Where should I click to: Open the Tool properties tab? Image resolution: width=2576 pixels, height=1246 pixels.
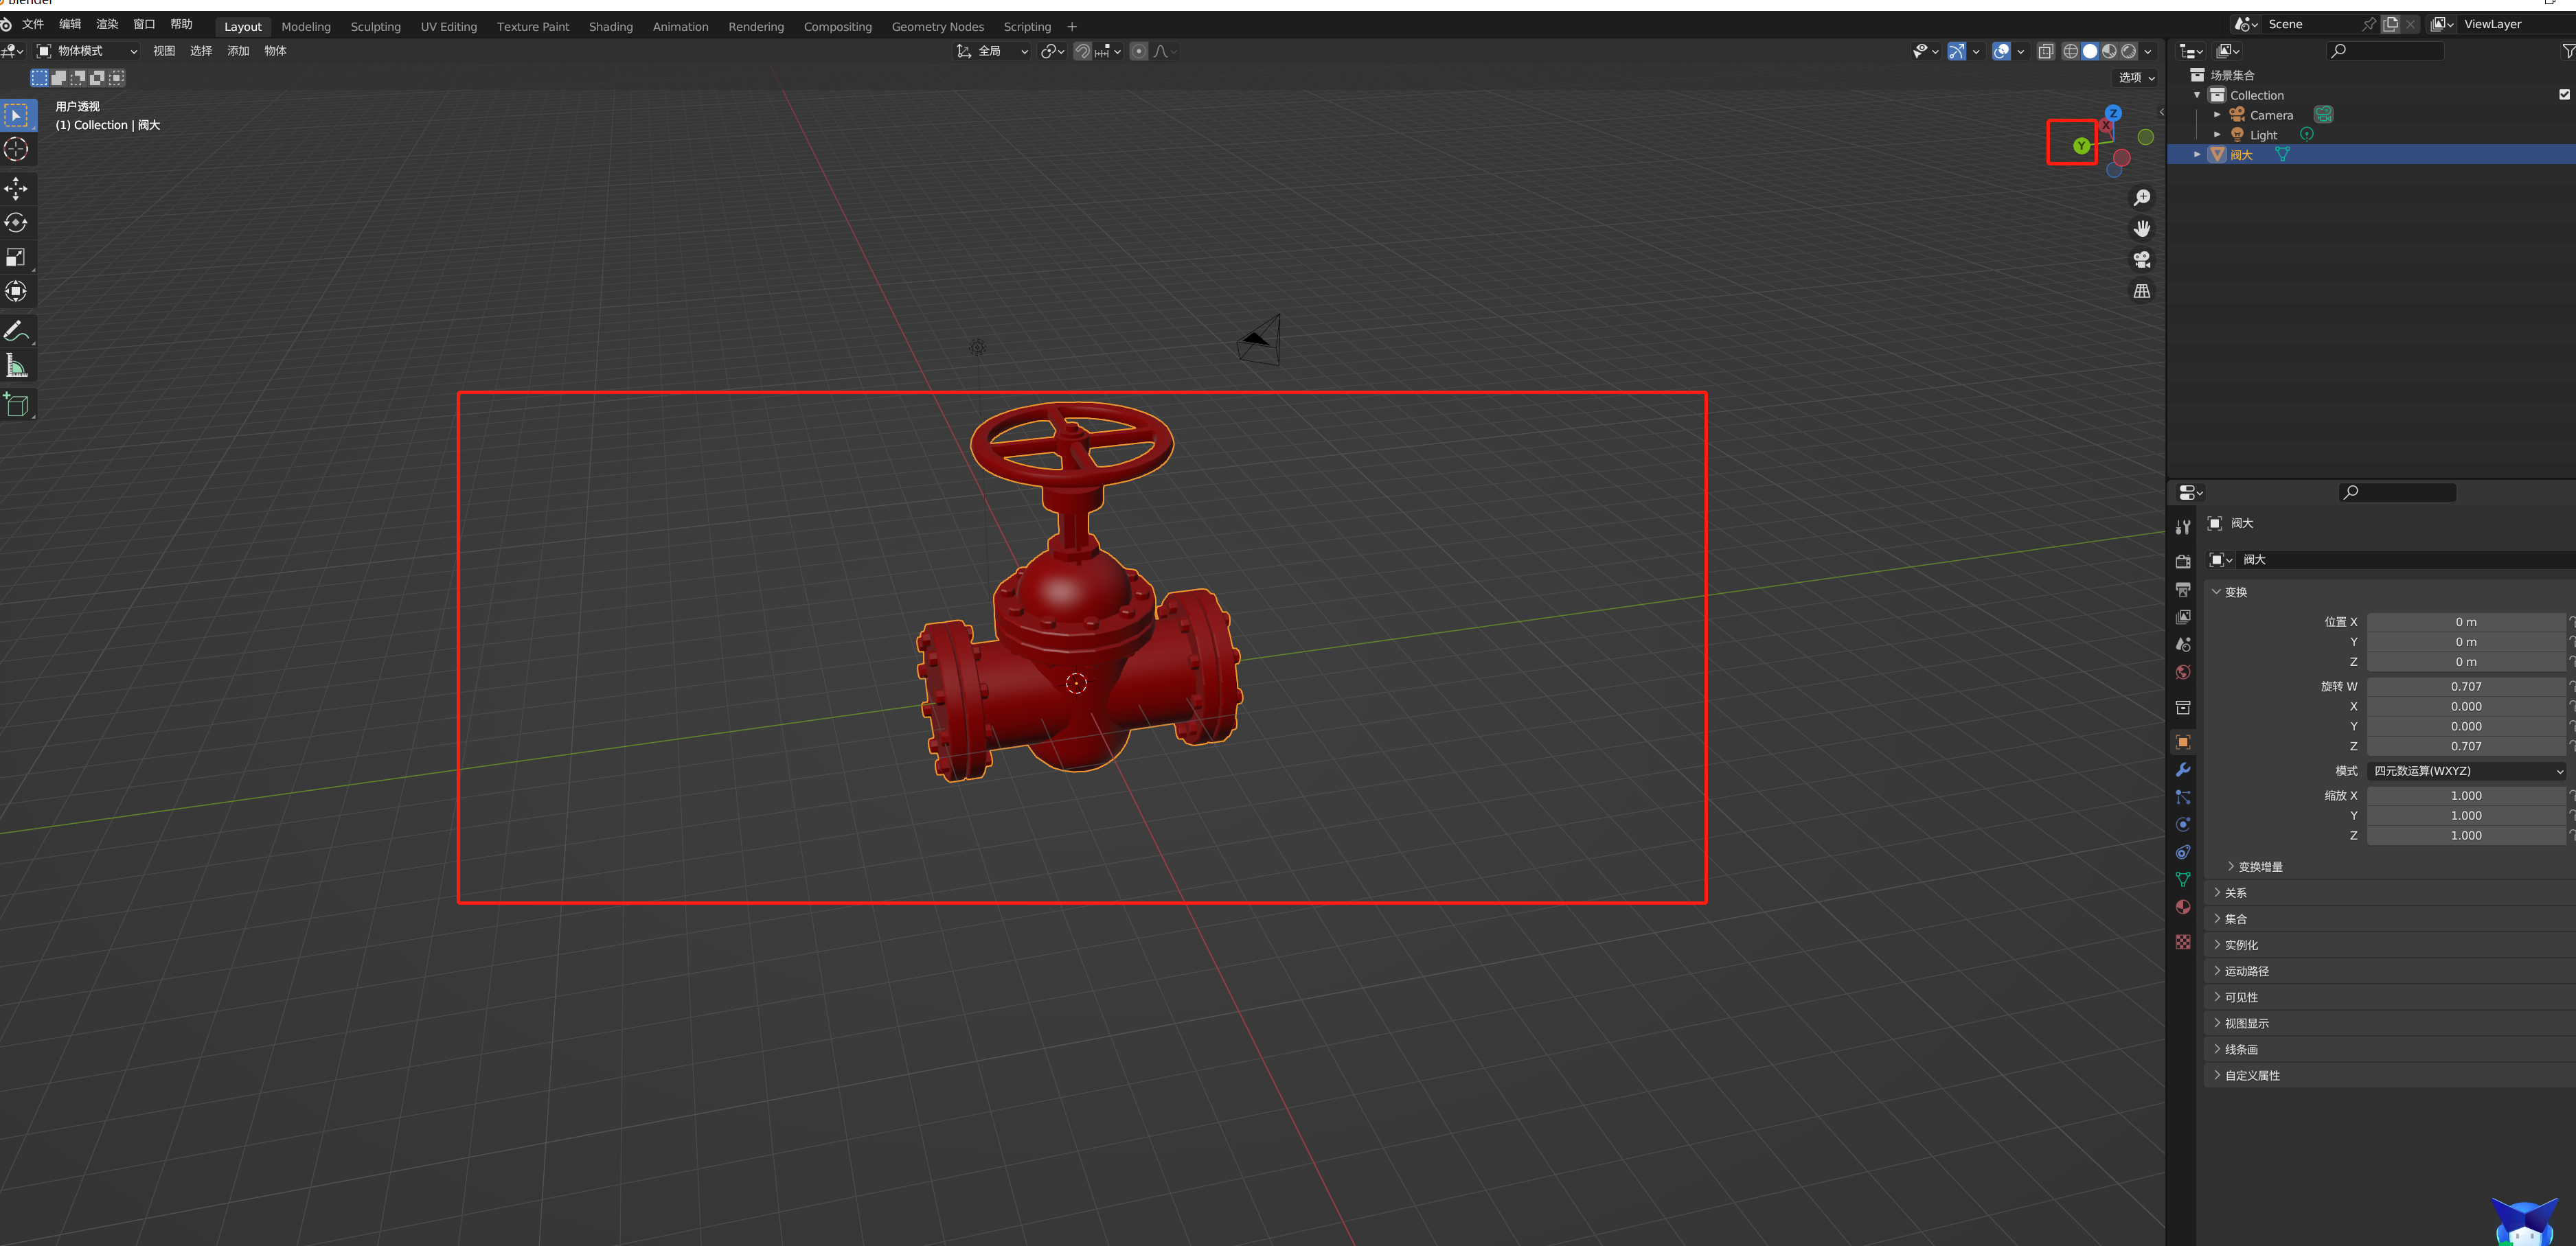pos(2183,527)
